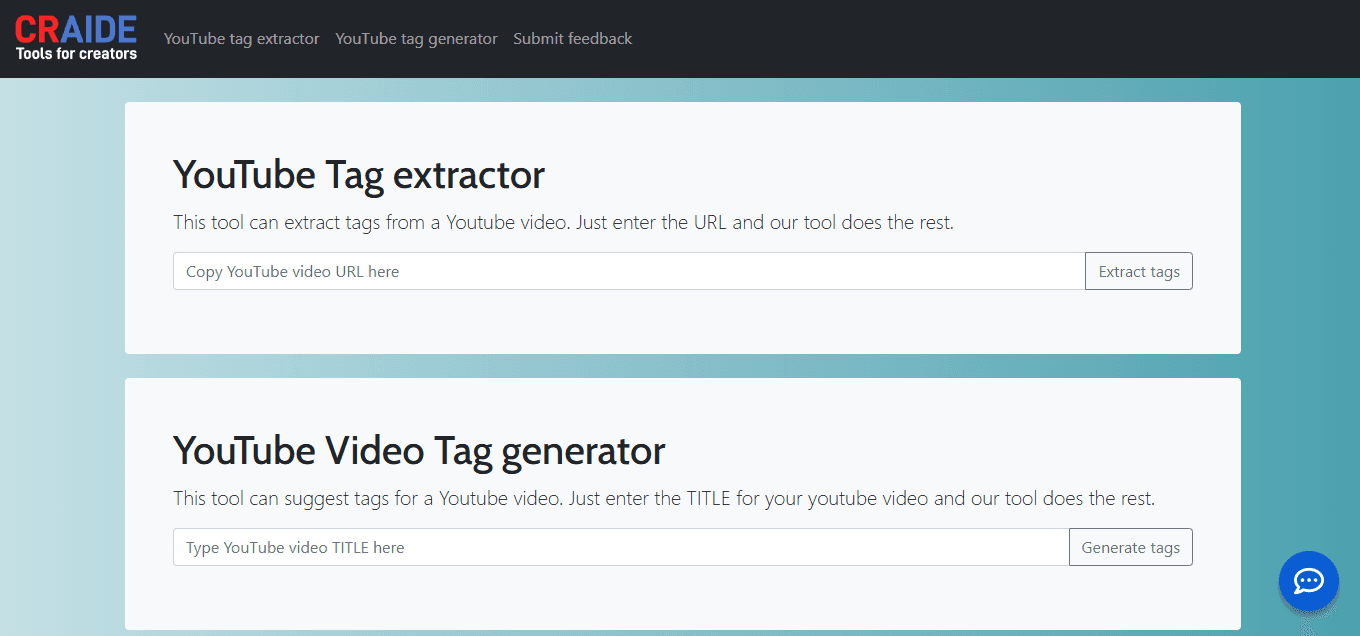Click into the YouTube video TITLE field
The width and height of the screenshot is (1360, 636).
(x=620, y=547)
